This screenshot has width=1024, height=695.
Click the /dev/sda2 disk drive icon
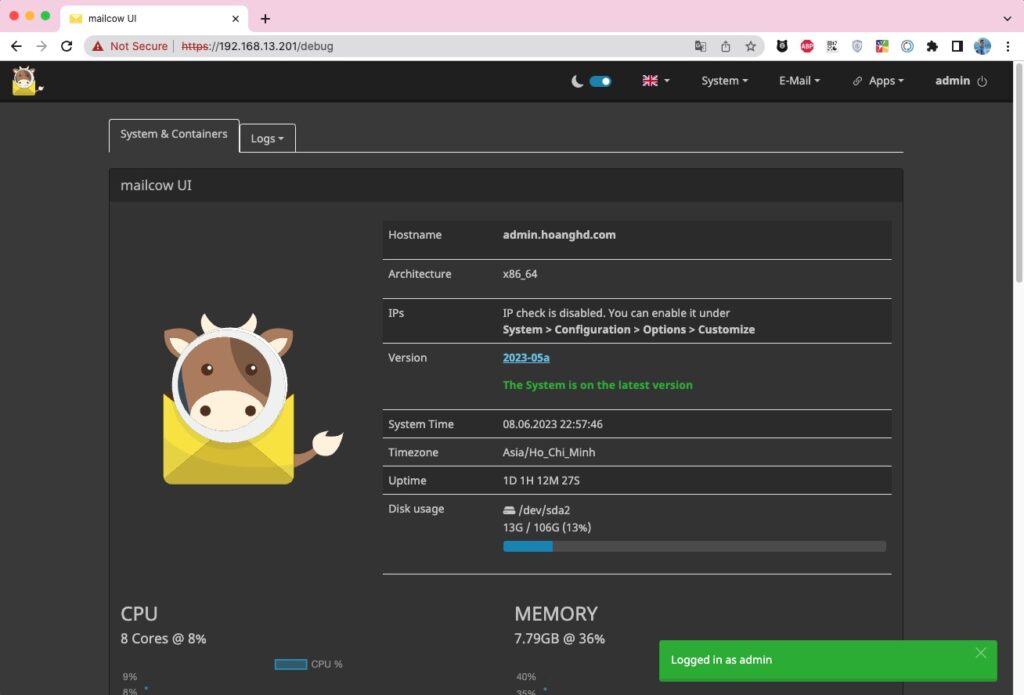509,510
